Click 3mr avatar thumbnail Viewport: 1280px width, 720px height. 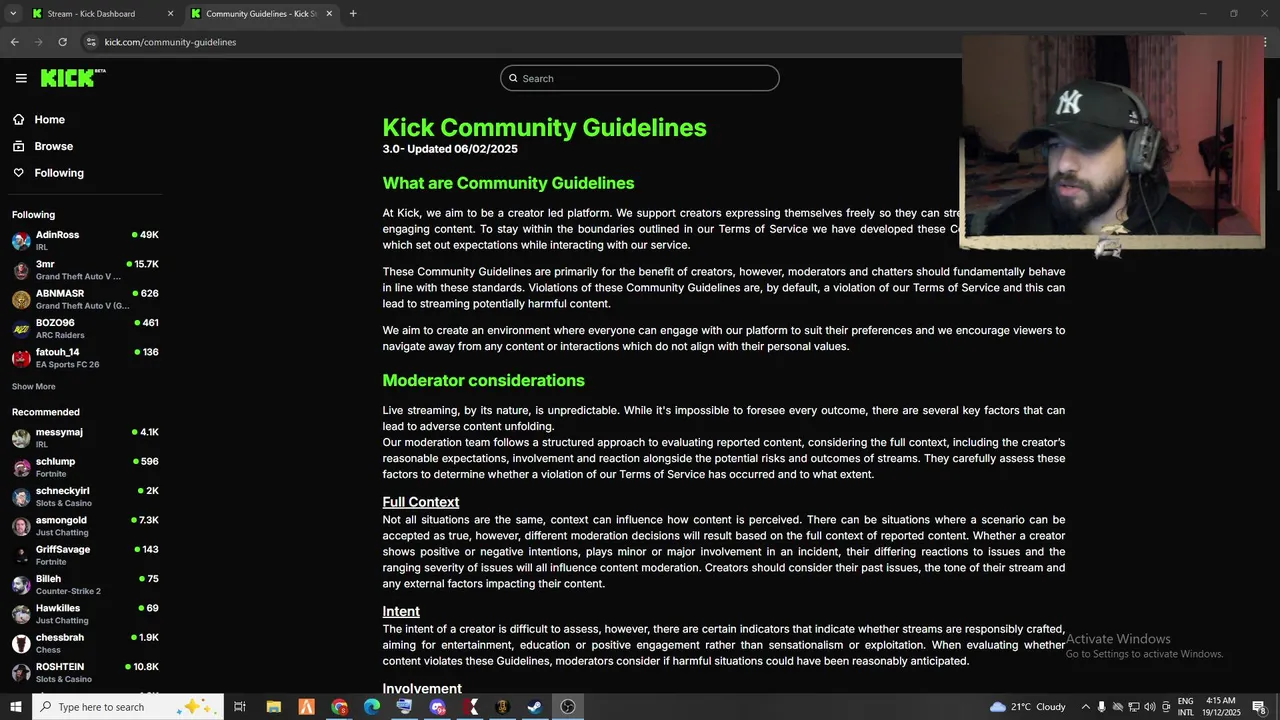pos(21,270)
